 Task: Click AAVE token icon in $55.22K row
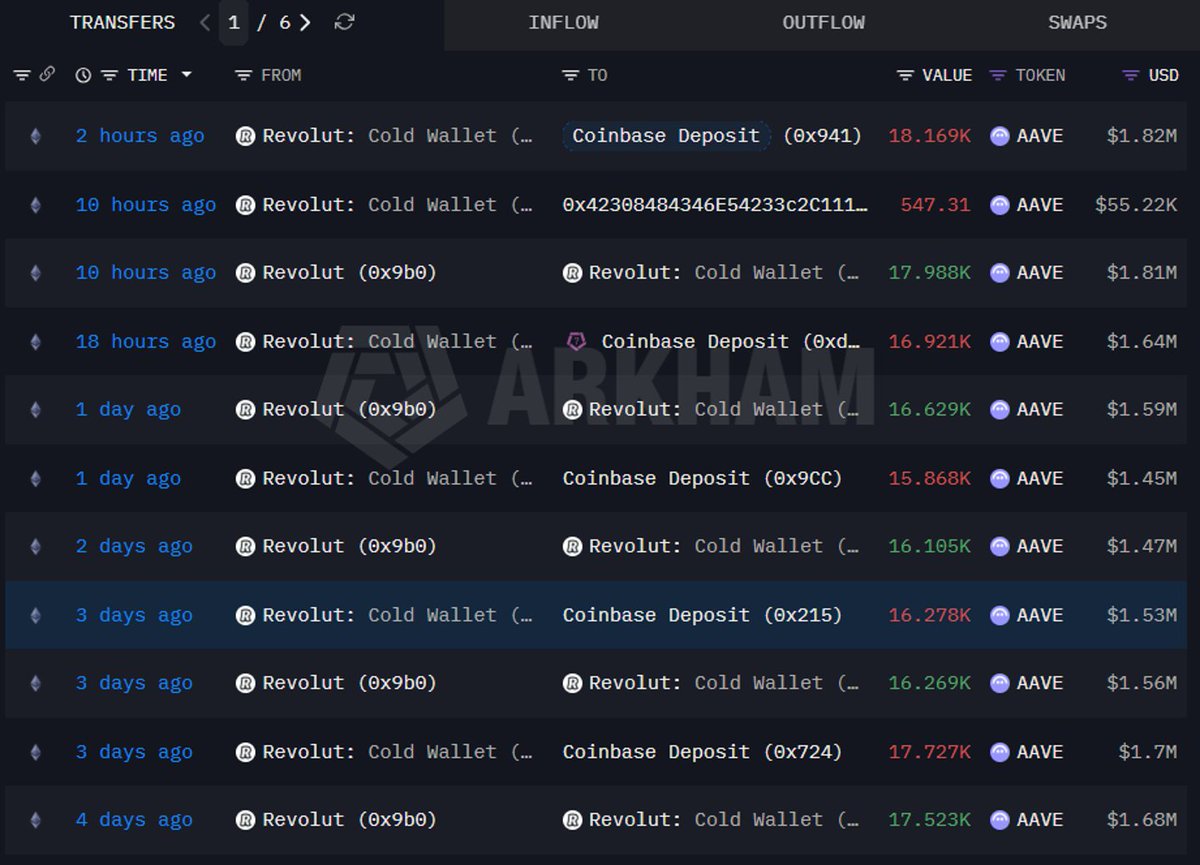[x=999, y=204]
